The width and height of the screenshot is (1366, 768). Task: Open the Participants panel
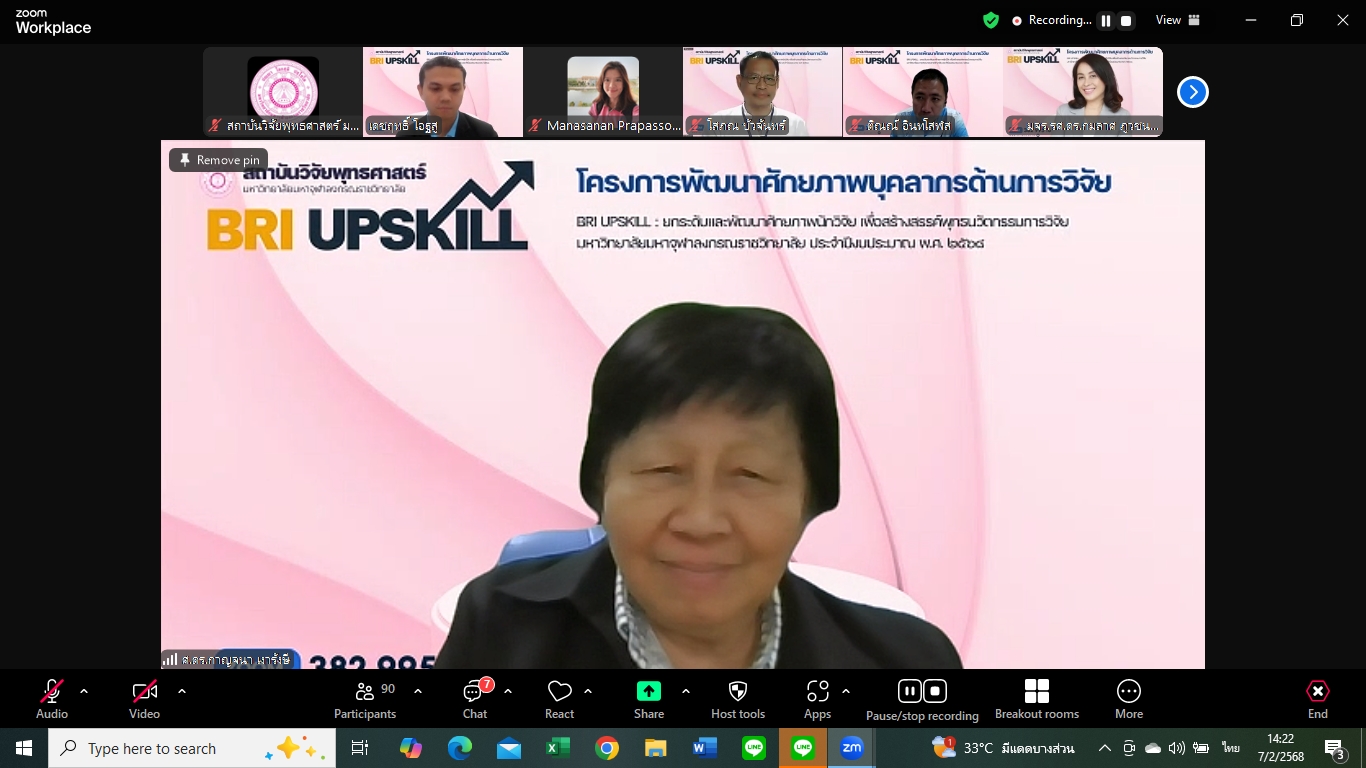(365, 699)
